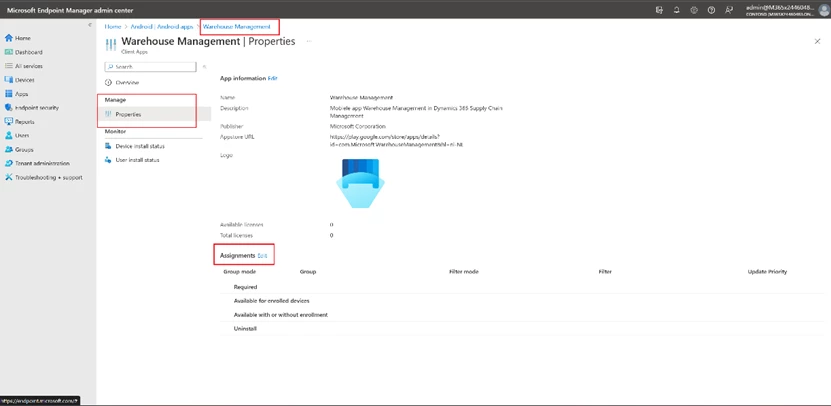The width and height of the screenshot is (831, 406).
Task: Click the Group column header
Action: pyautogui.click(x=307, y=271)
